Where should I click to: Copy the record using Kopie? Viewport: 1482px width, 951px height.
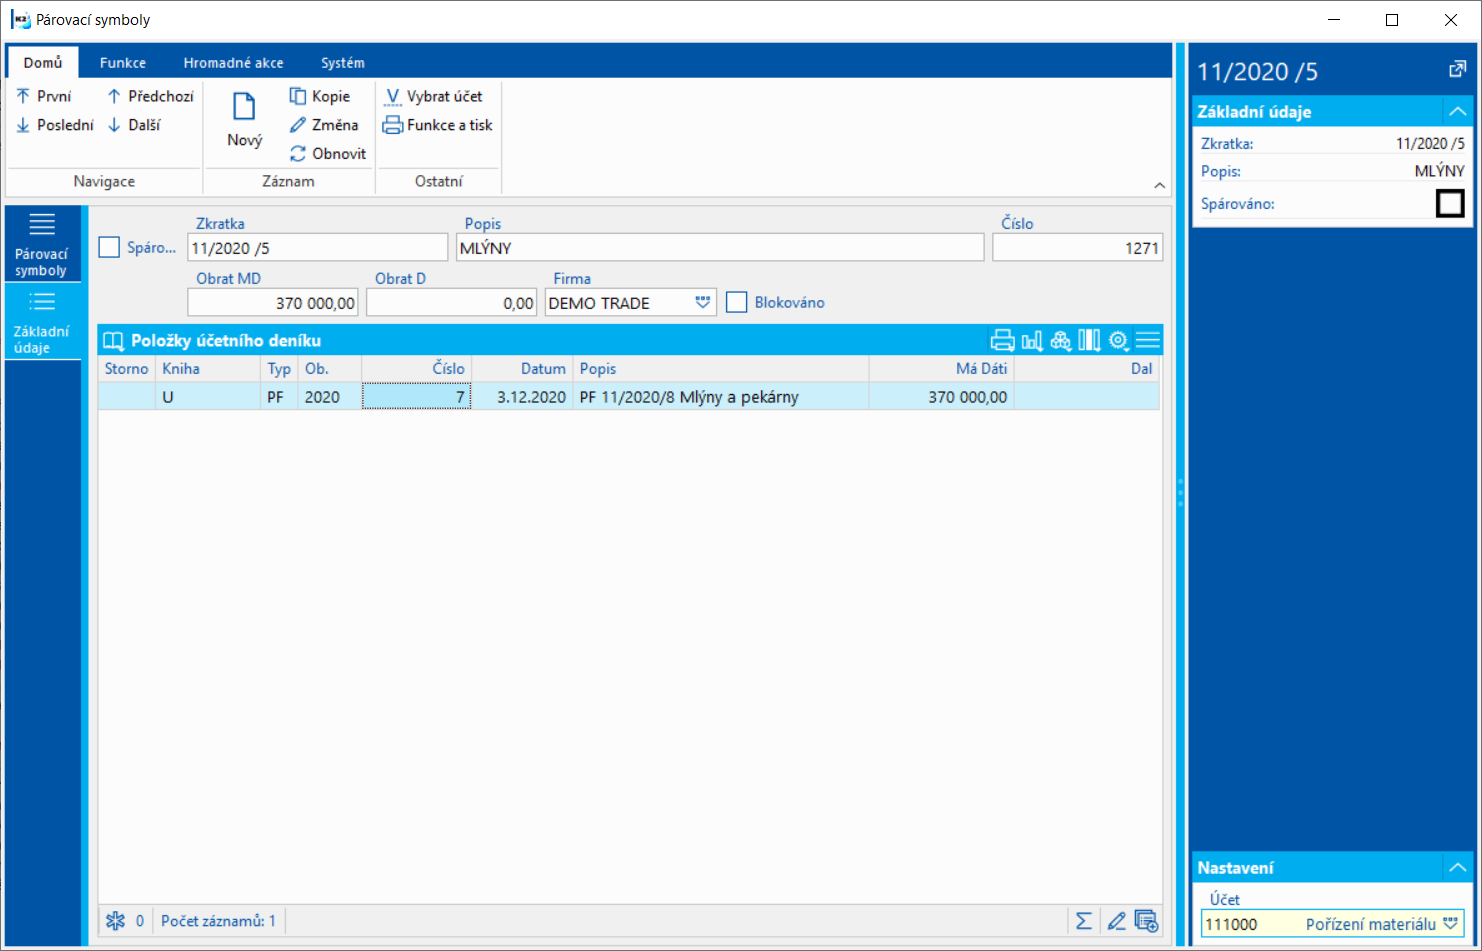coord(320,96)
